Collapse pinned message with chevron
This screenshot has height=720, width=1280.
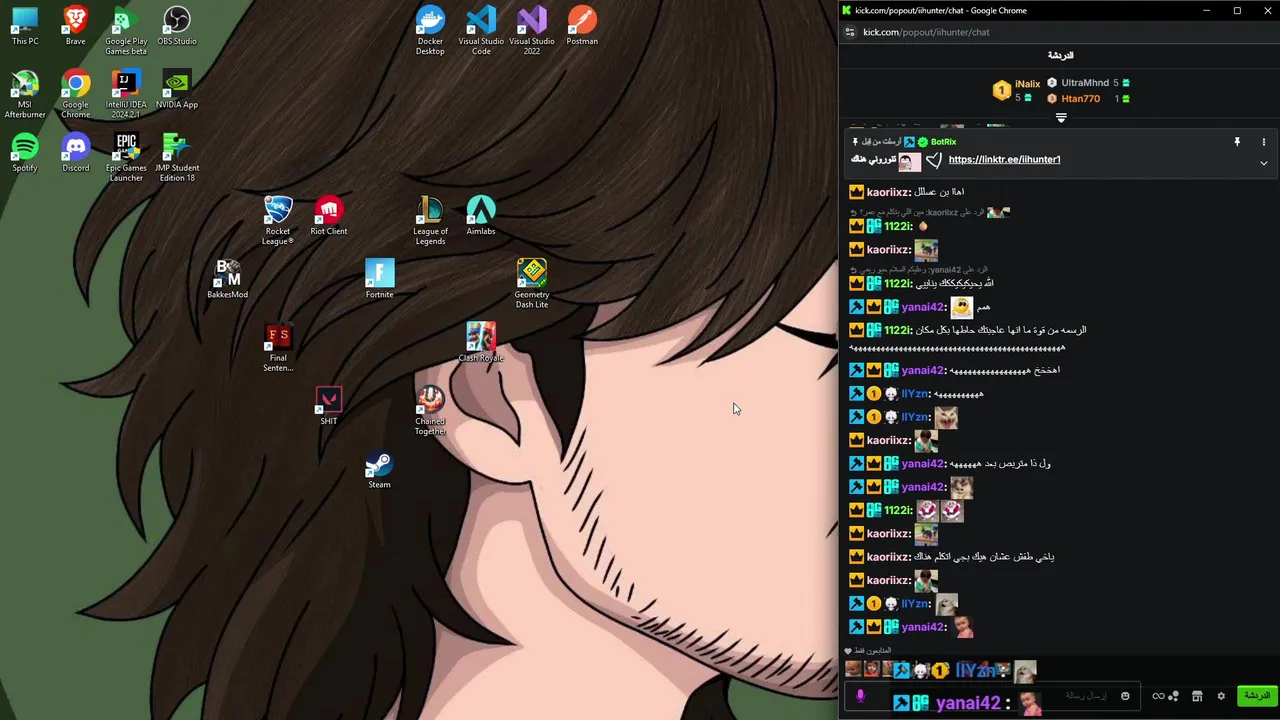coord(1263,163)
